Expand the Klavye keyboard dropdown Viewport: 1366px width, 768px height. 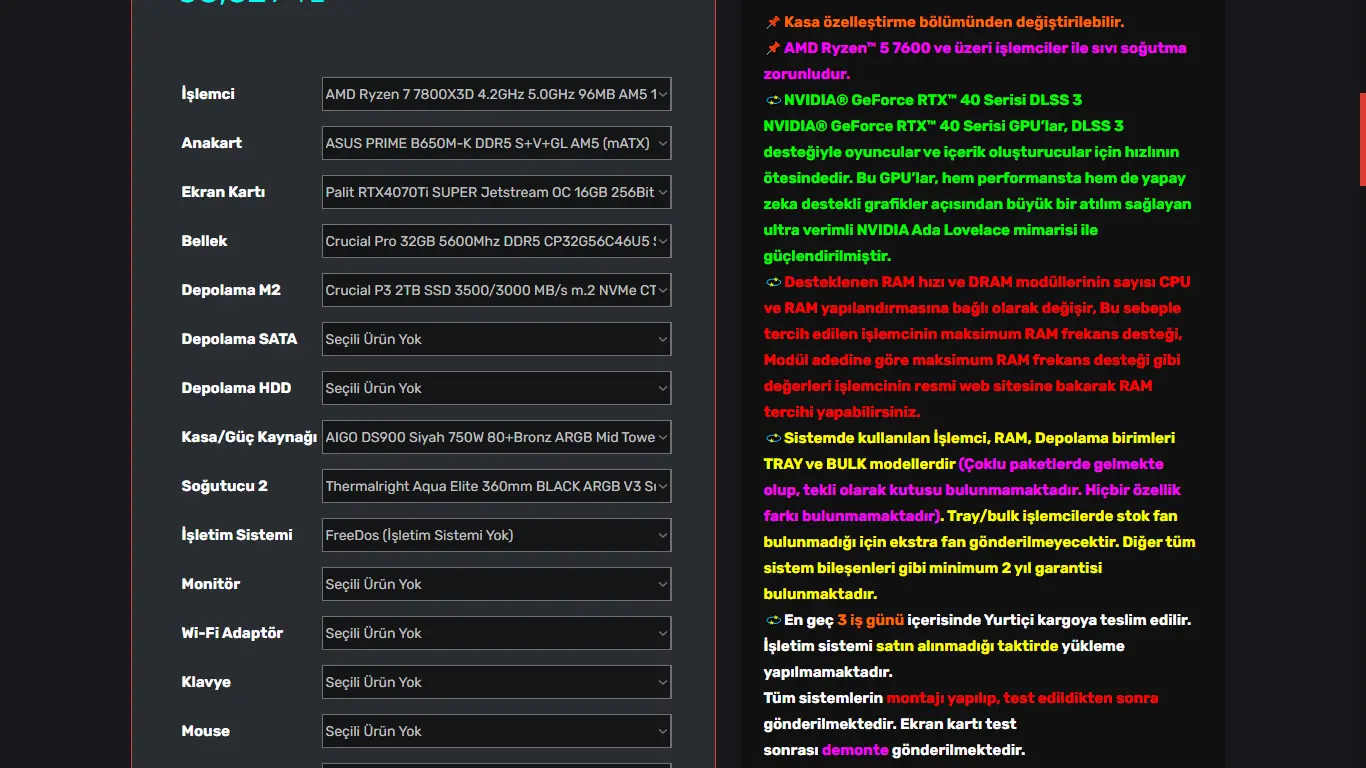(496, 682)
